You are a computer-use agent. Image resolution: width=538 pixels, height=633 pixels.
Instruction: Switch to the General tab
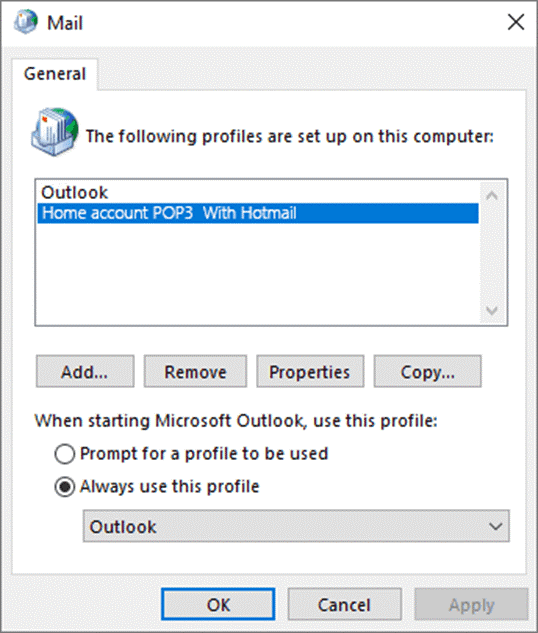55,74
